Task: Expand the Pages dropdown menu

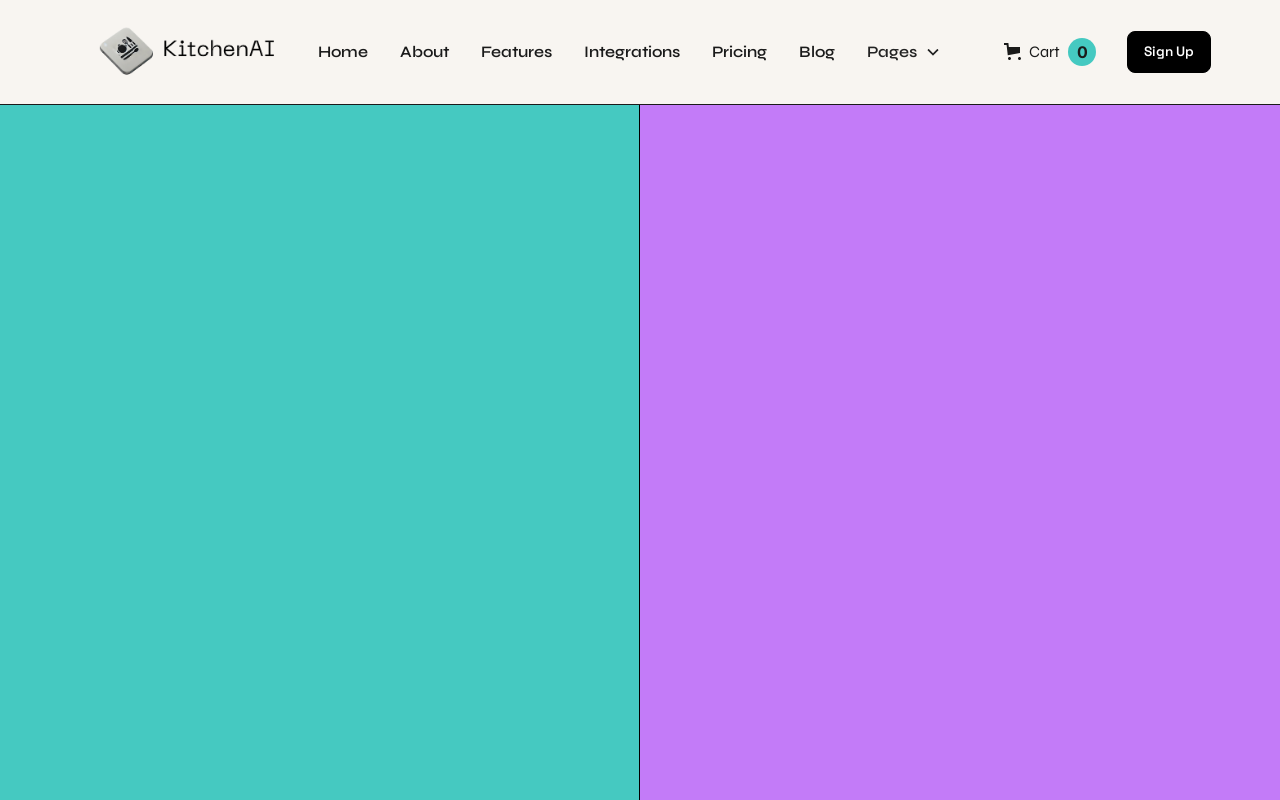Action: point(892,52)
